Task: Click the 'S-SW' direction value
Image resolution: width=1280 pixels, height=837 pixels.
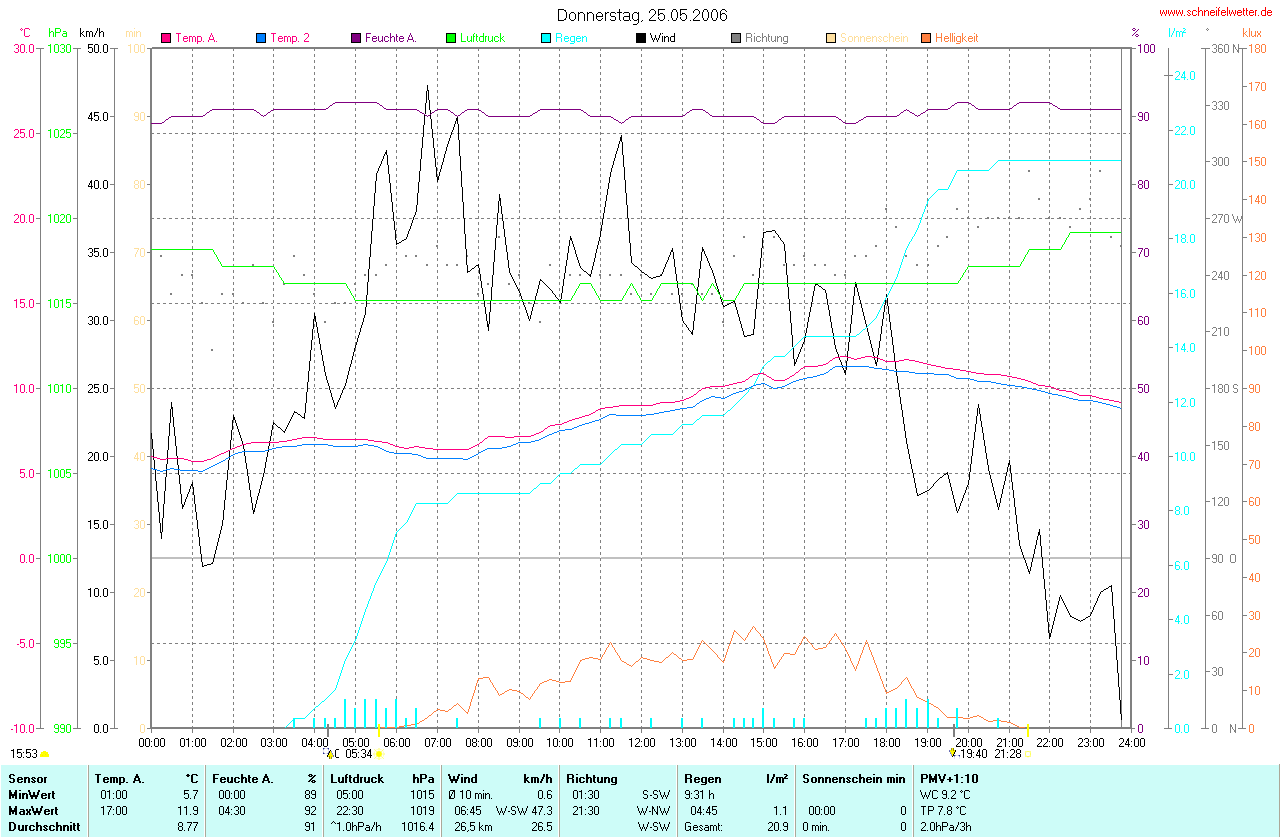Action: tap(656, 795)
